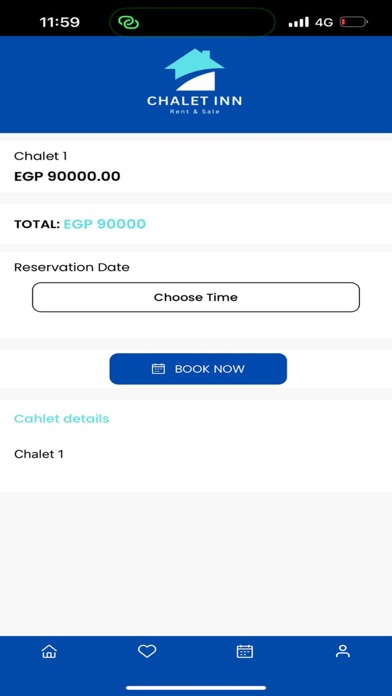Open the profile person icon
This screenshot has height=696, width=392.
point(343,651)
